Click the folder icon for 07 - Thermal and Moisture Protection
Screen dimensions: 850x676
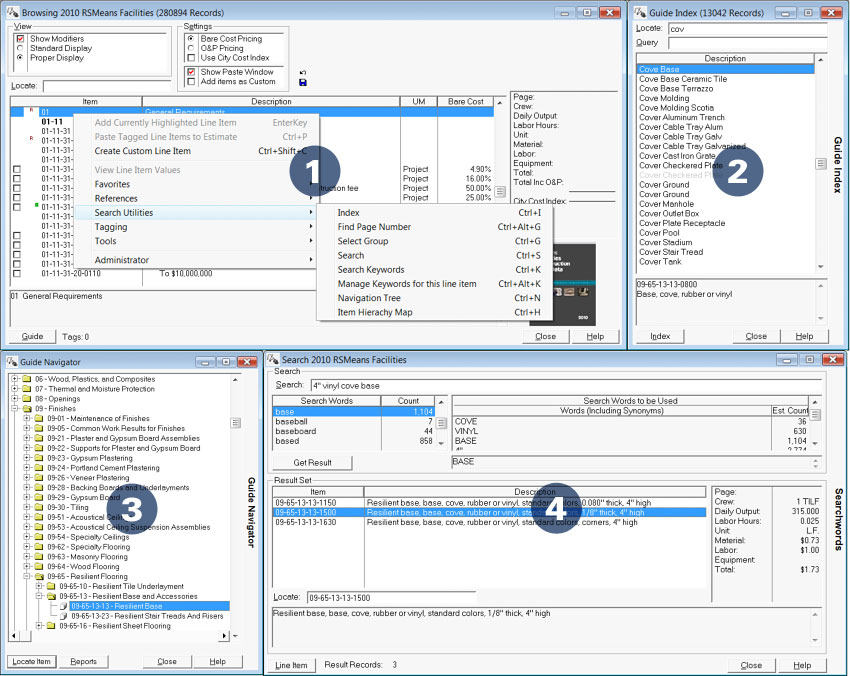coord(27,389)
